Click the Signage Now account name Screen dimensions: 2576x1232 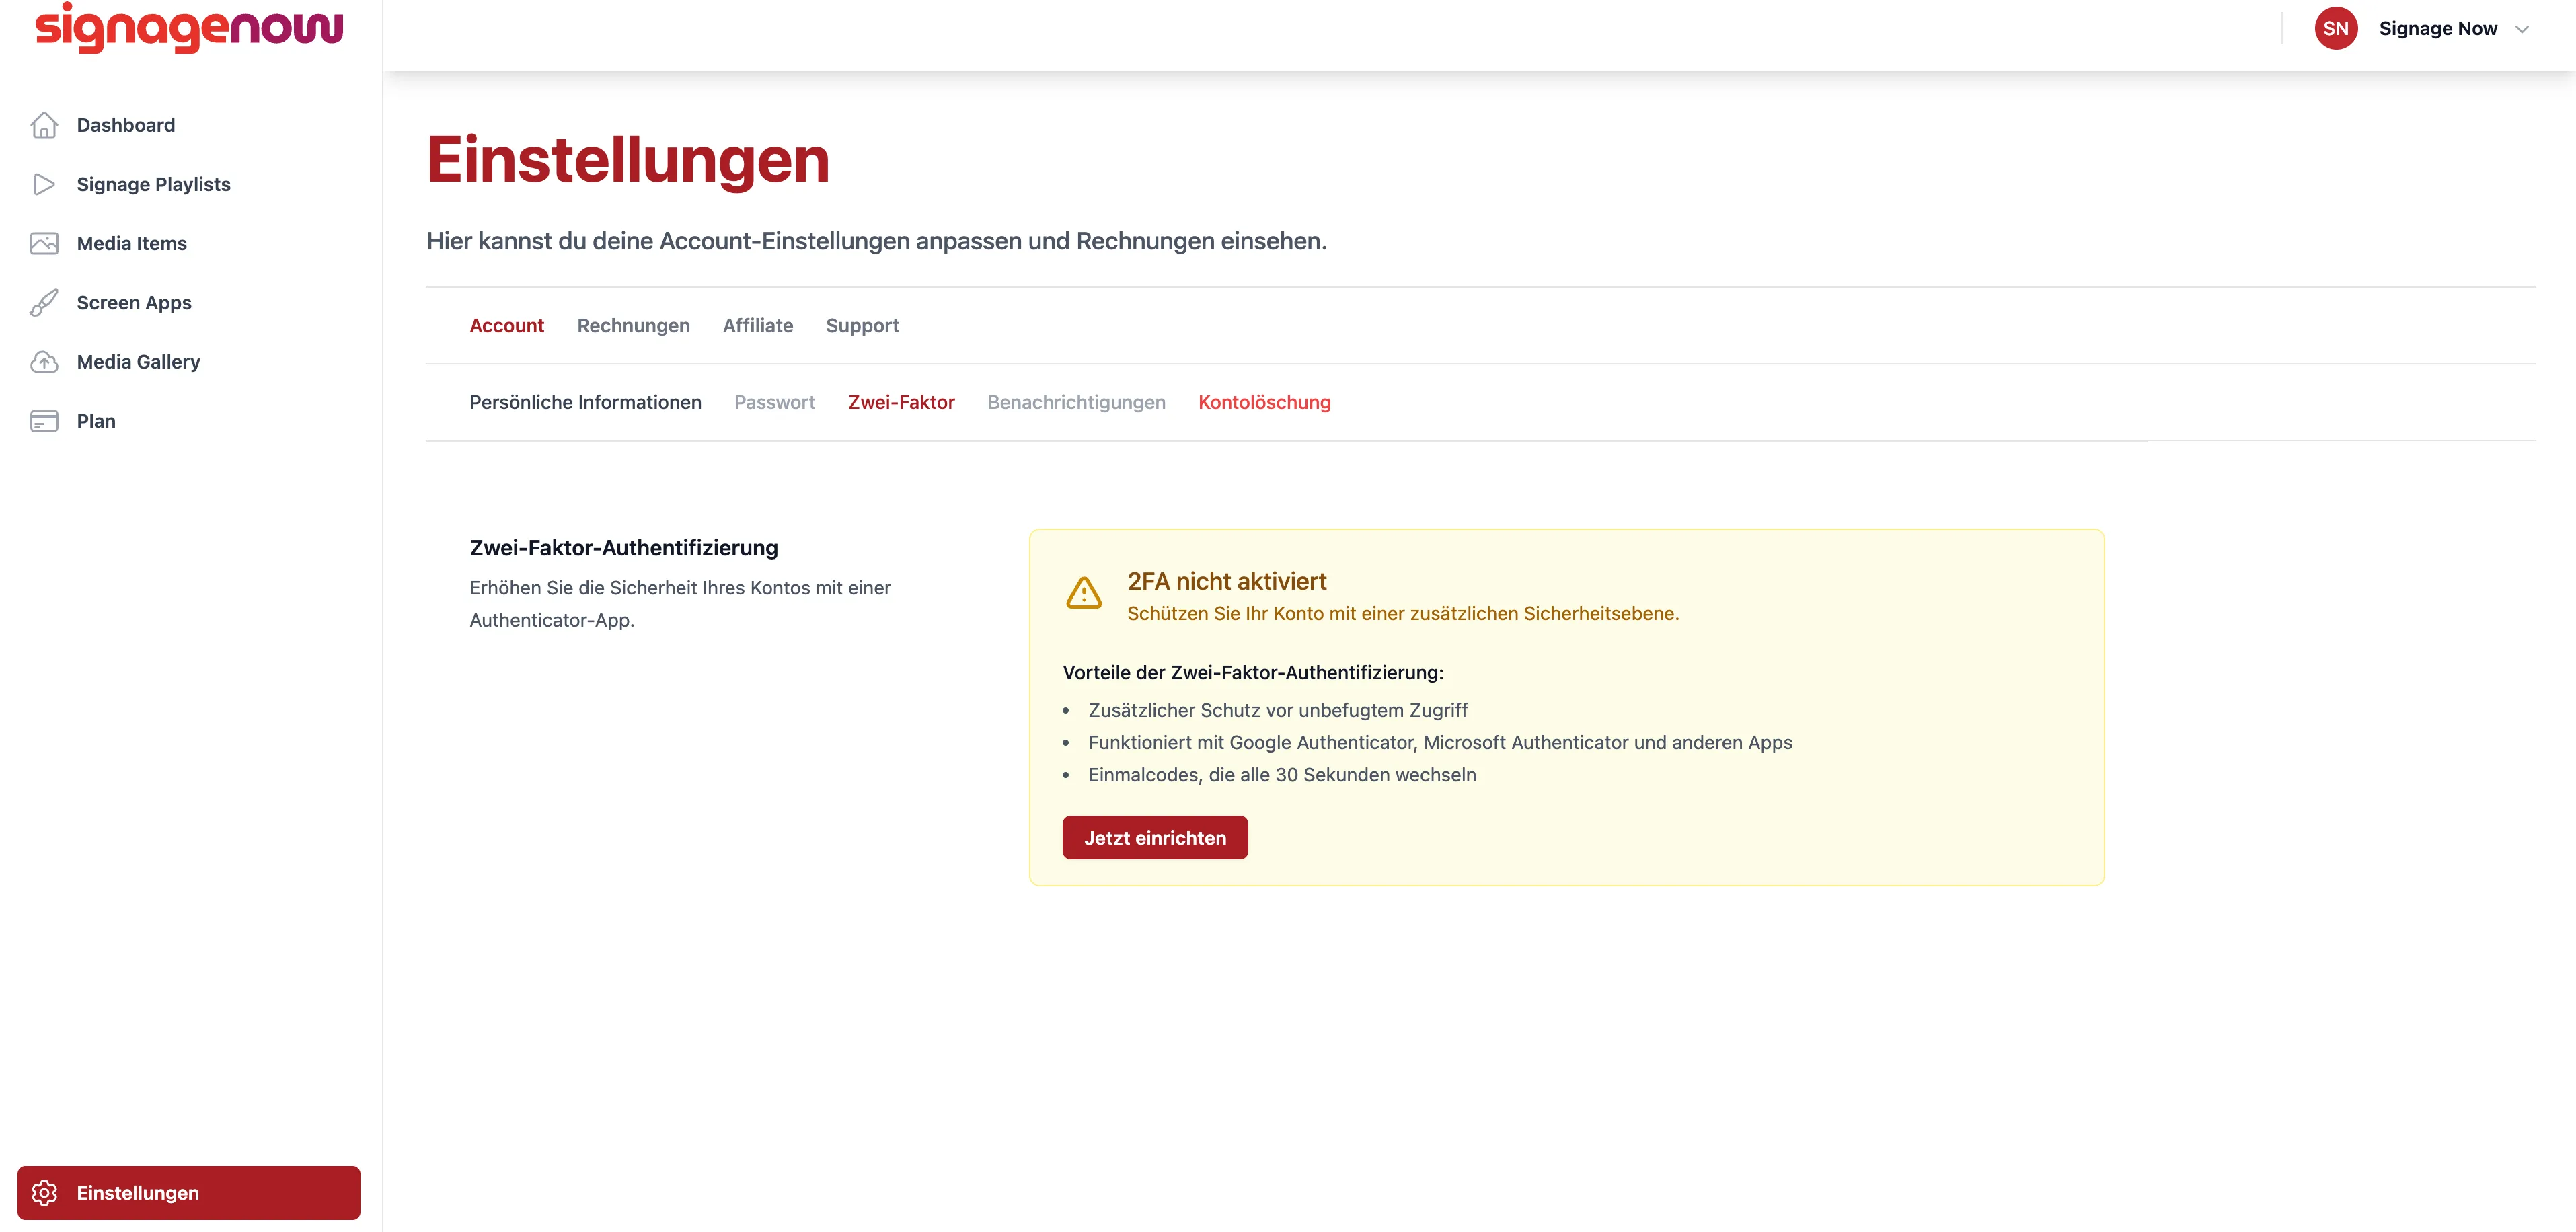coord(2438,28)
